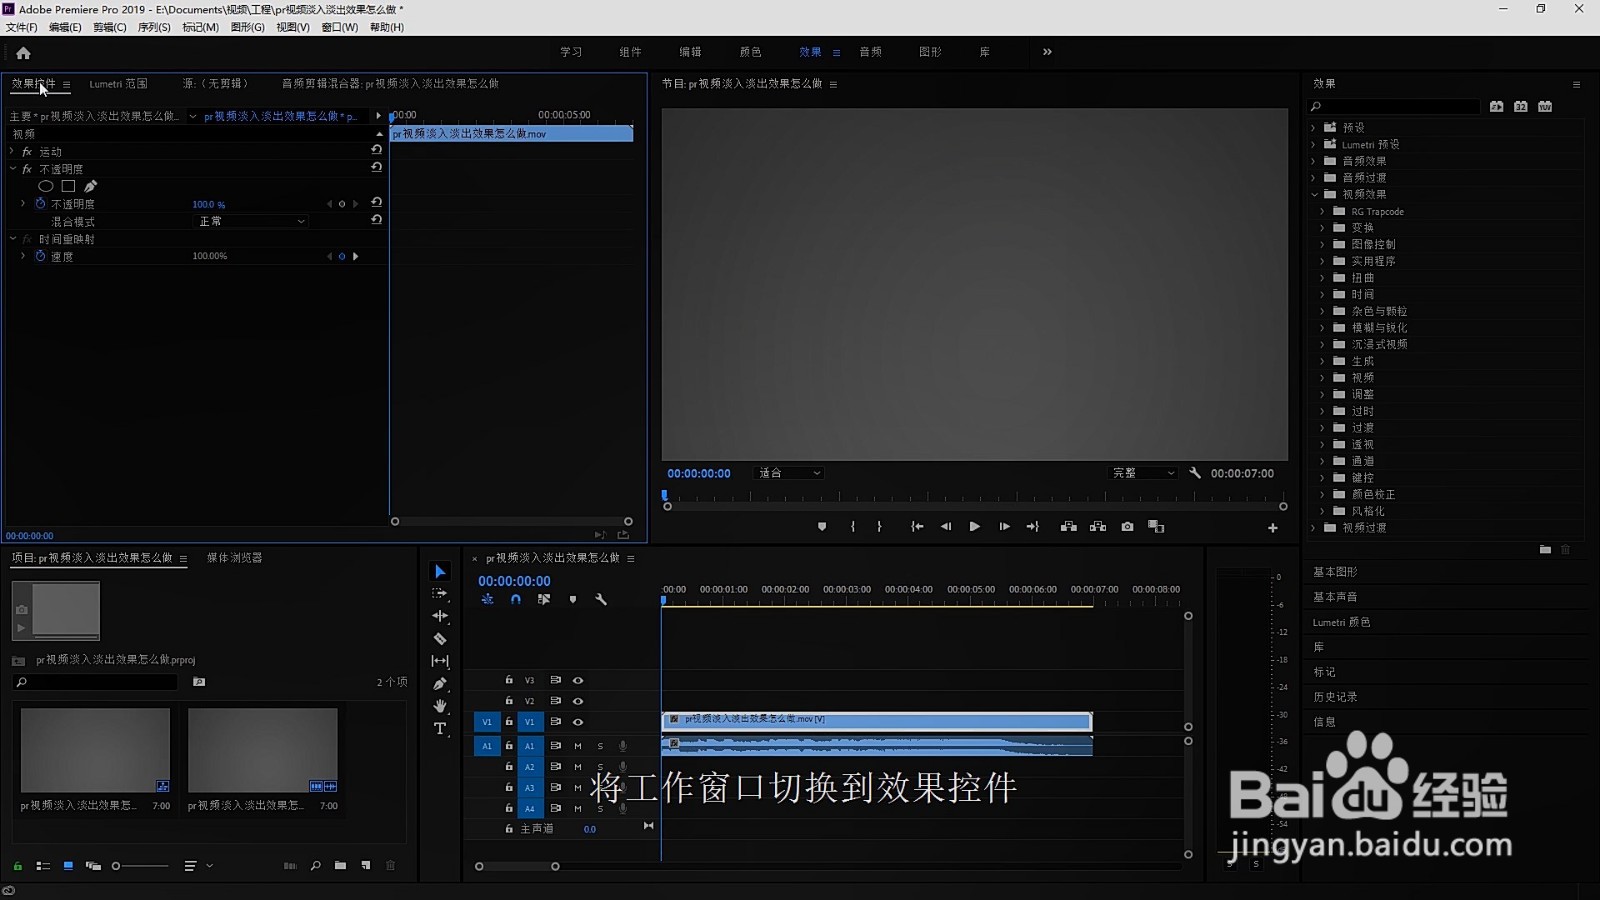The image size is (1600, 900).
Task: Expand the 运动 effect properties
Action: [x=12, y=152]
